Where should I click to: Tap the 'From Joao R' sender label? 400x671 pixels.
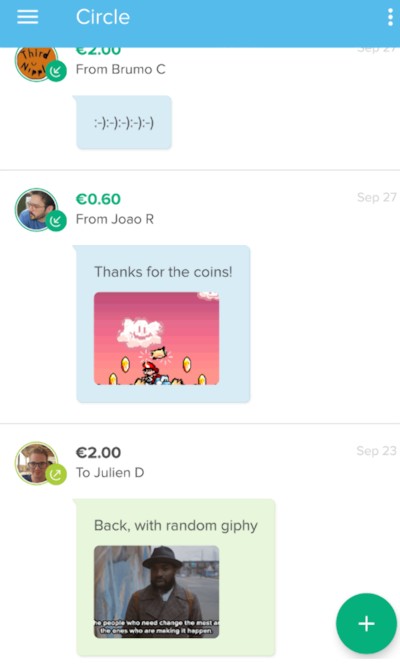[x=115, y=219]
